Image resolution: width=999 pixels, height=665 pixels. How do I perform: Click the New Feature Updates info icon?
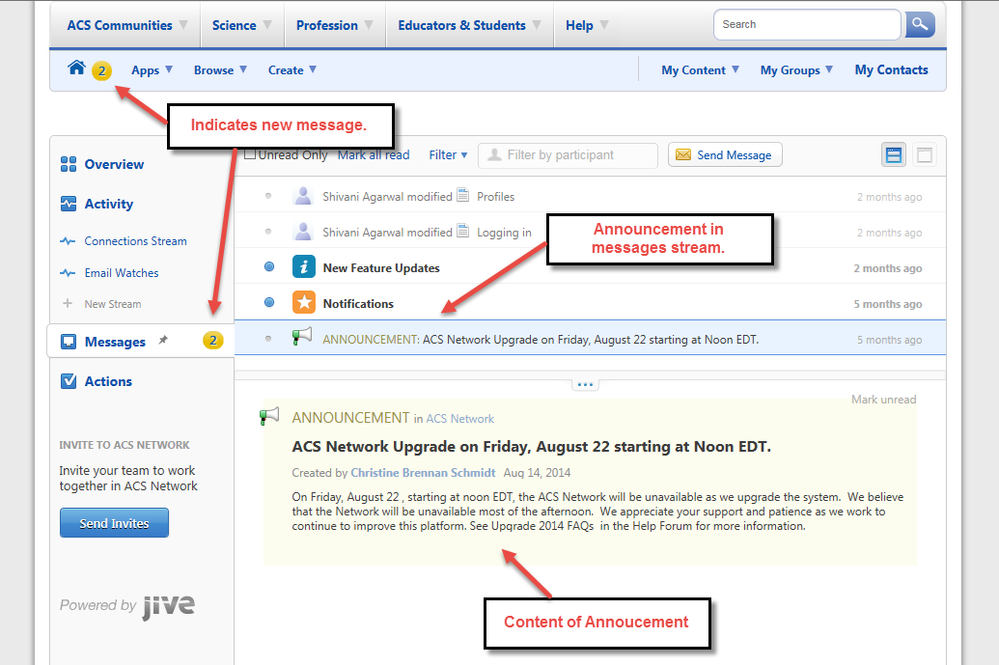coord(304,268)
